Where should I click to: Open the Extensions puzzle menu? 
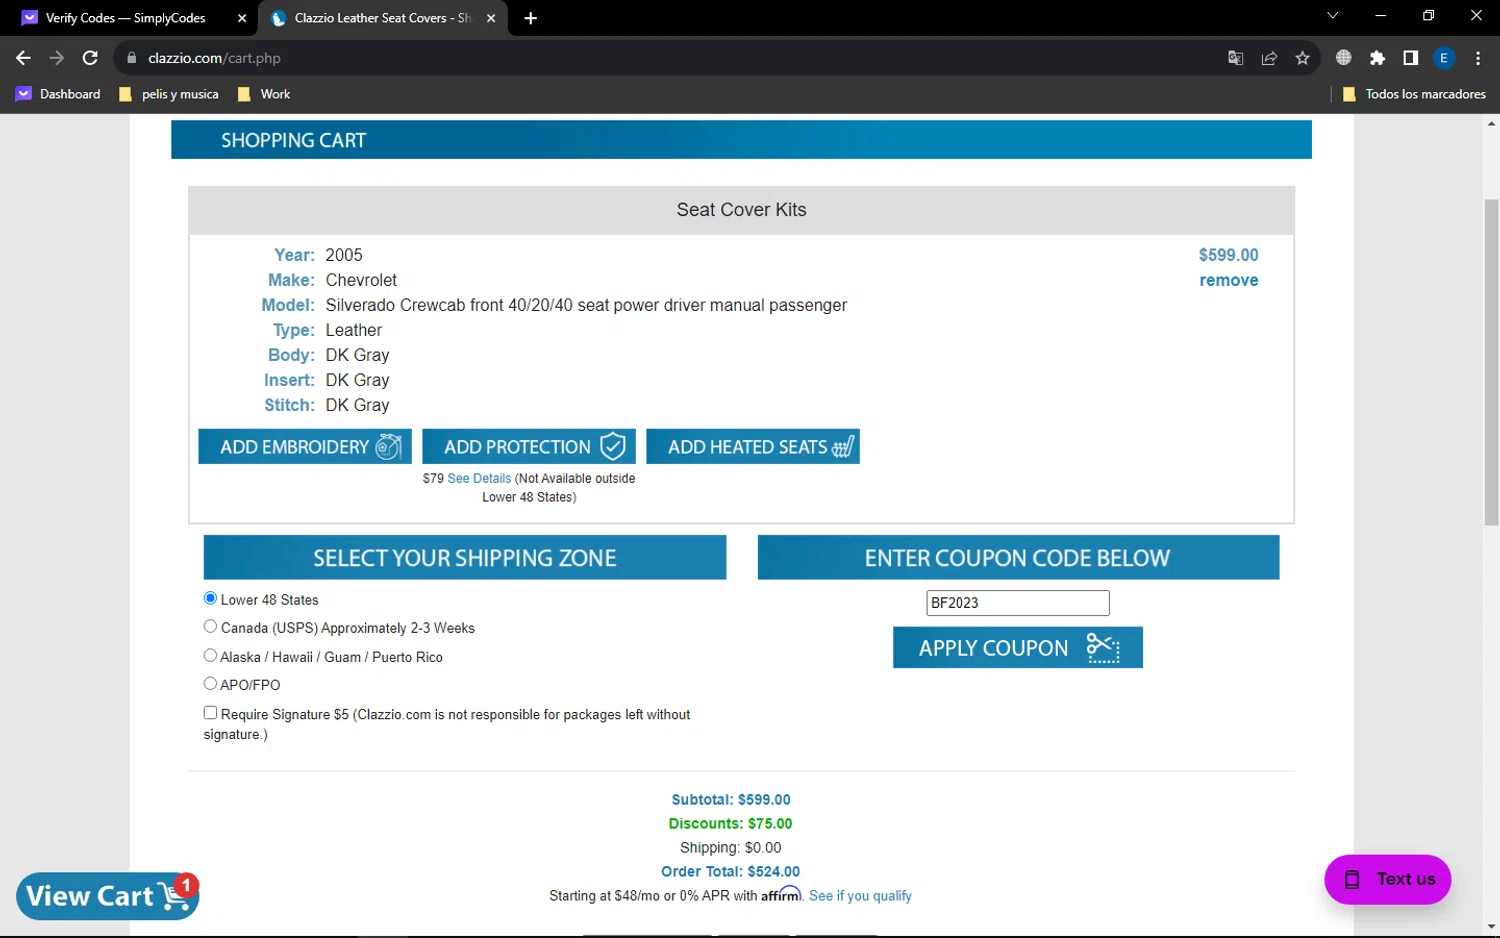1377,58
